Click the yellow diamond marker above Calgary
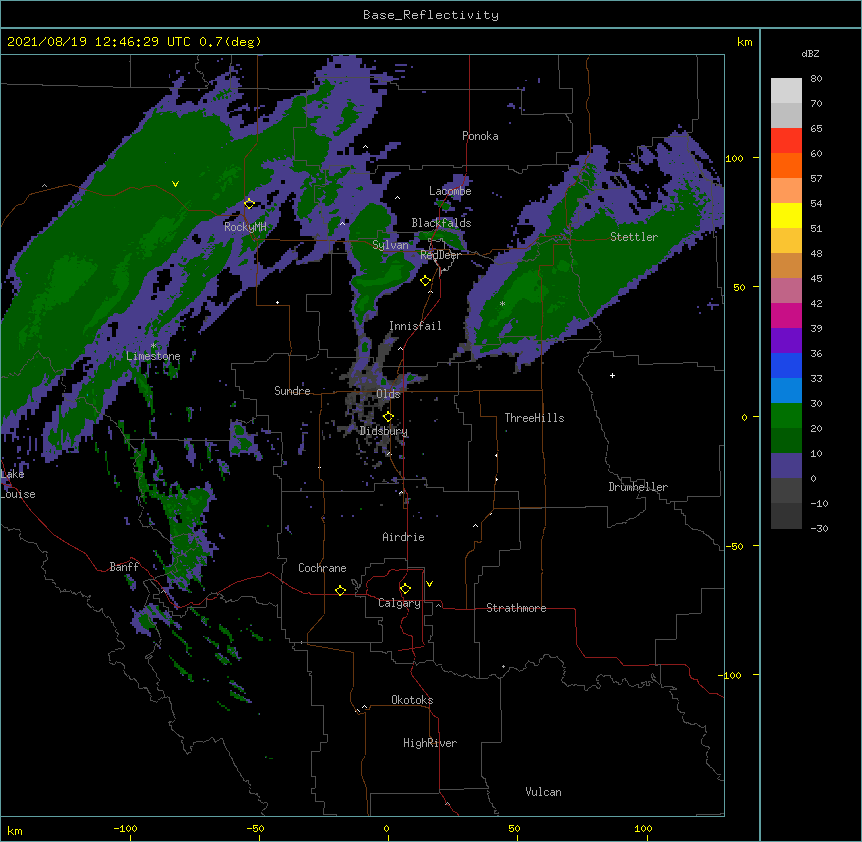 (x=405, y=589)
